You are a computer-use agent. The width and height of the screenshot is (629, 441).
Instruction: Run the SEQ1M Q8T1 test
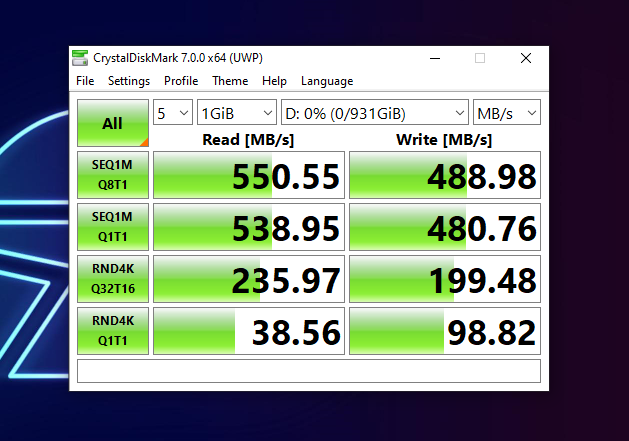[x=113, y=175]
